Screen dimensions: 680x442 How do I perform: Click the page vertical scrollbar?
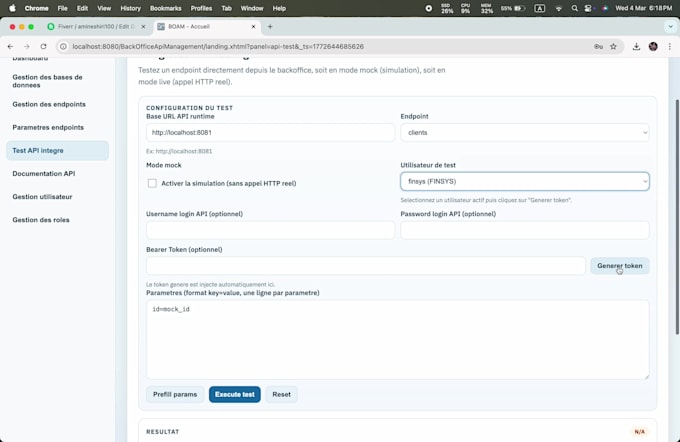tap(677, 217)
